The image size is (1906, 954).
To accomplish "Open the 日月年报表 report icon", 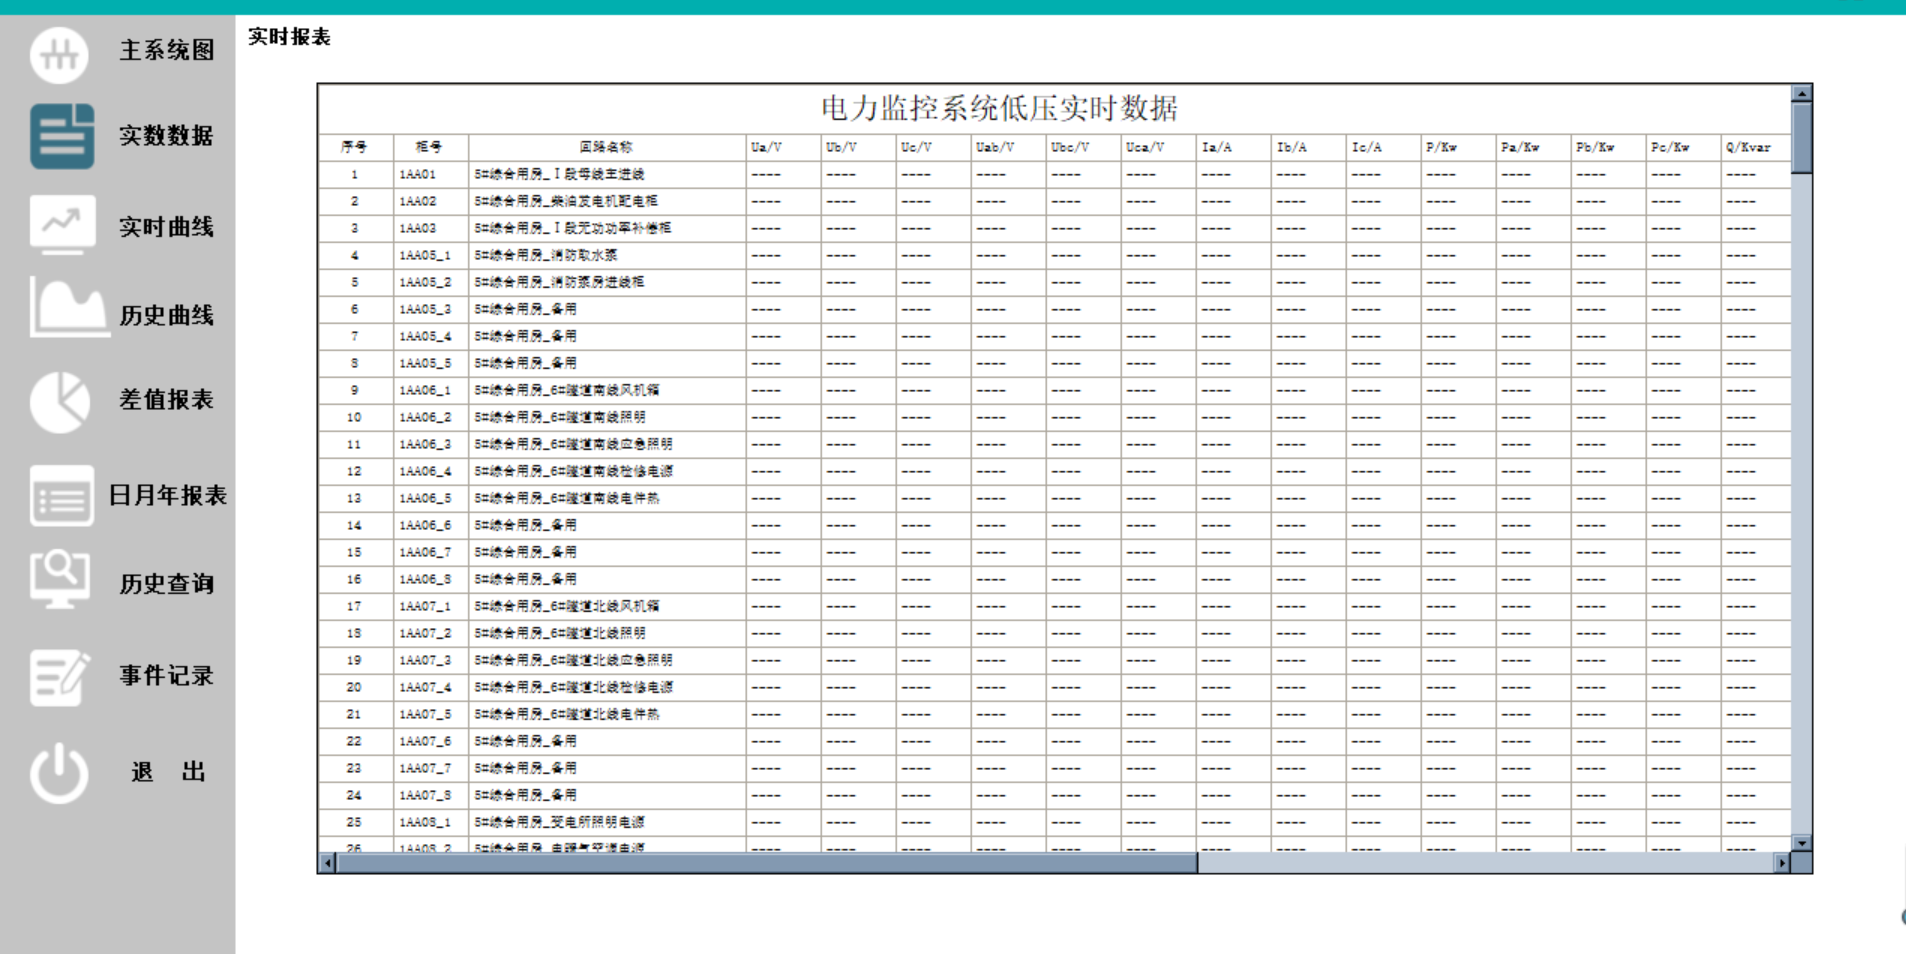I will 60,495.
